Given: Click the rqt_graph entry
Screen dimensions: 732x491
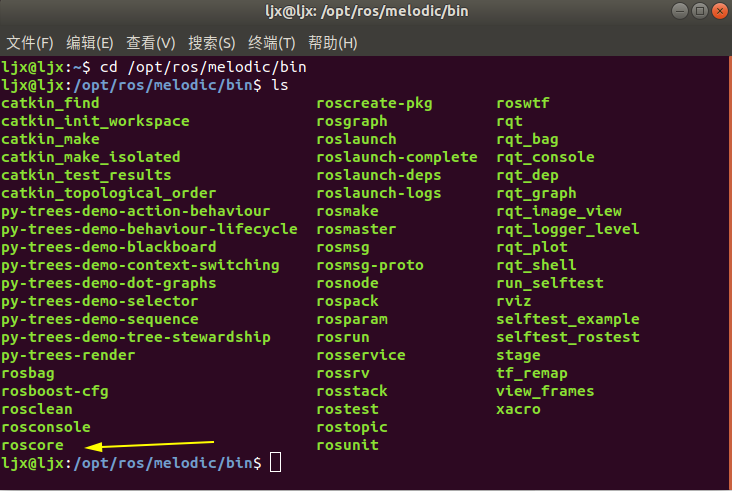Looking at the screenshot, I should click(x=536, y=193).
